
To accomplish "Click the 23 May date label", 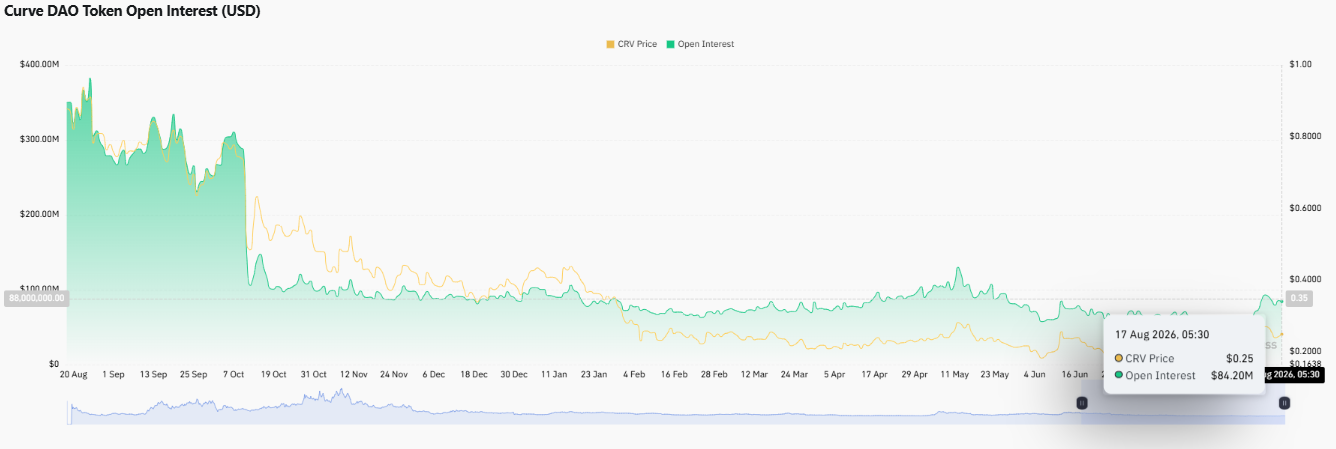I will 994,374.
